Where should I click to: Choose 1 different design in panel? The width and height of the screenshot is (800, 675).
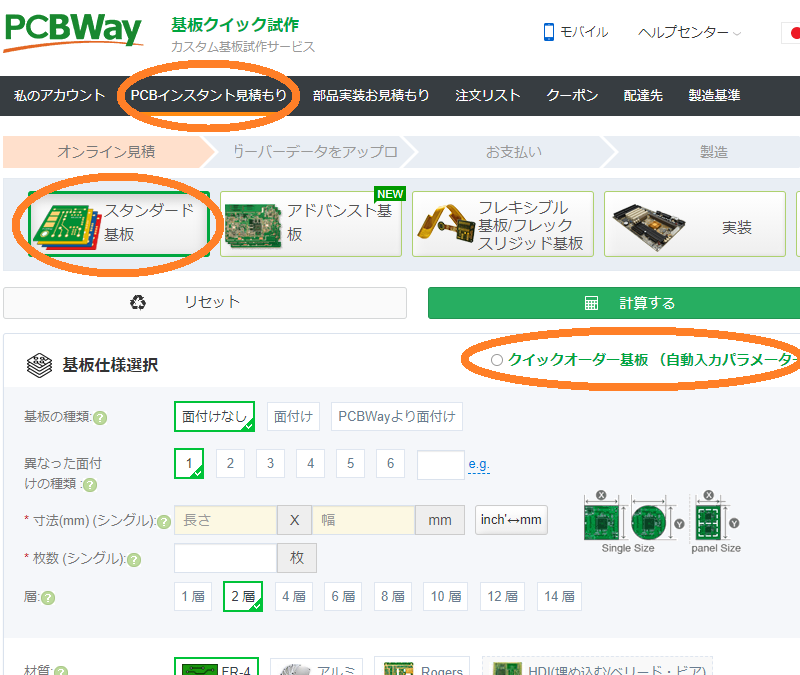[189, 463]
